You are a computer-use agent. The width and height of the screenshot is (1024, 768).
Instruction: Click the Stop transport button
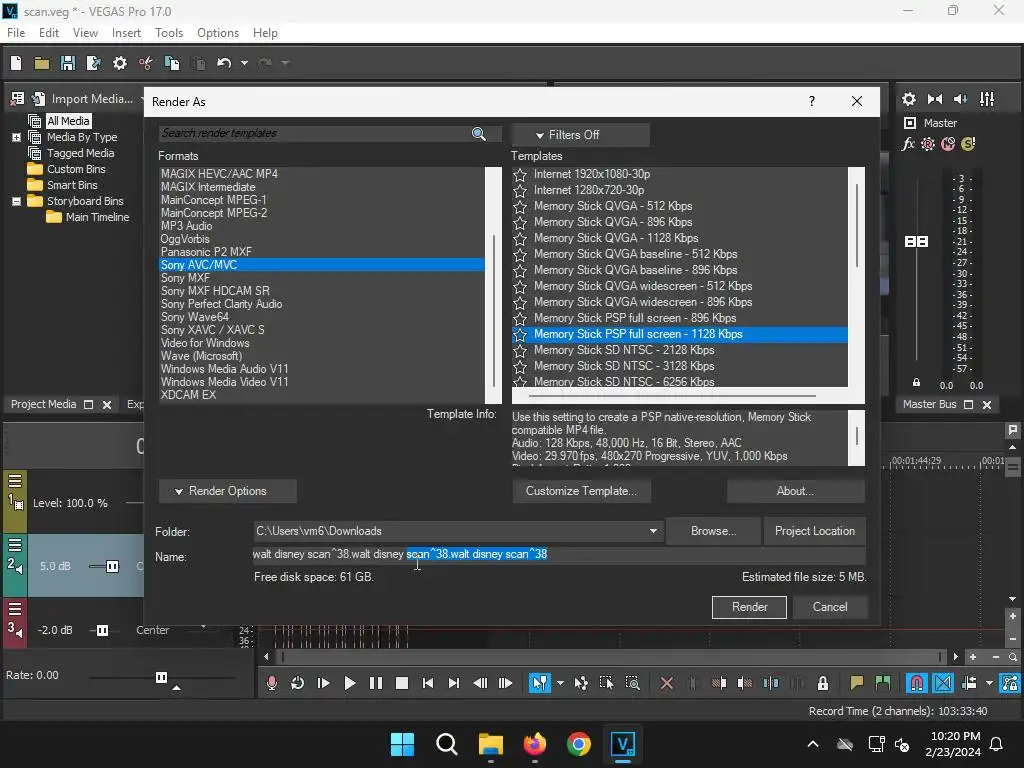tap(402, 683)
